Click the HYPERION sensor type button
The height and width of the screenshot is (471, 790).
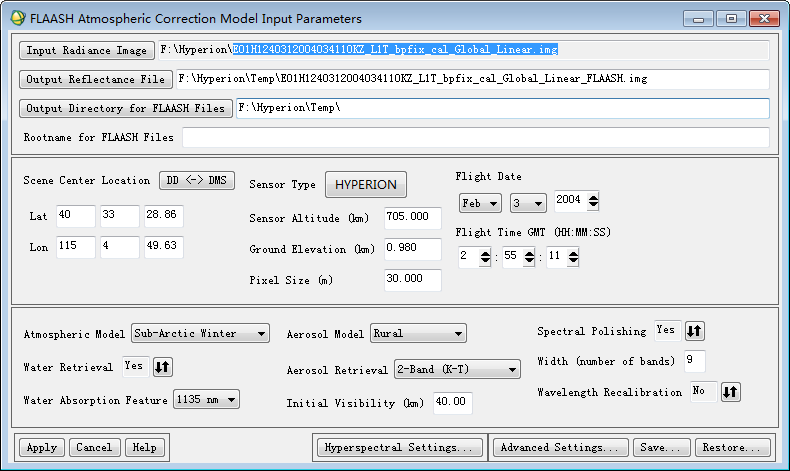pos(366,184)
